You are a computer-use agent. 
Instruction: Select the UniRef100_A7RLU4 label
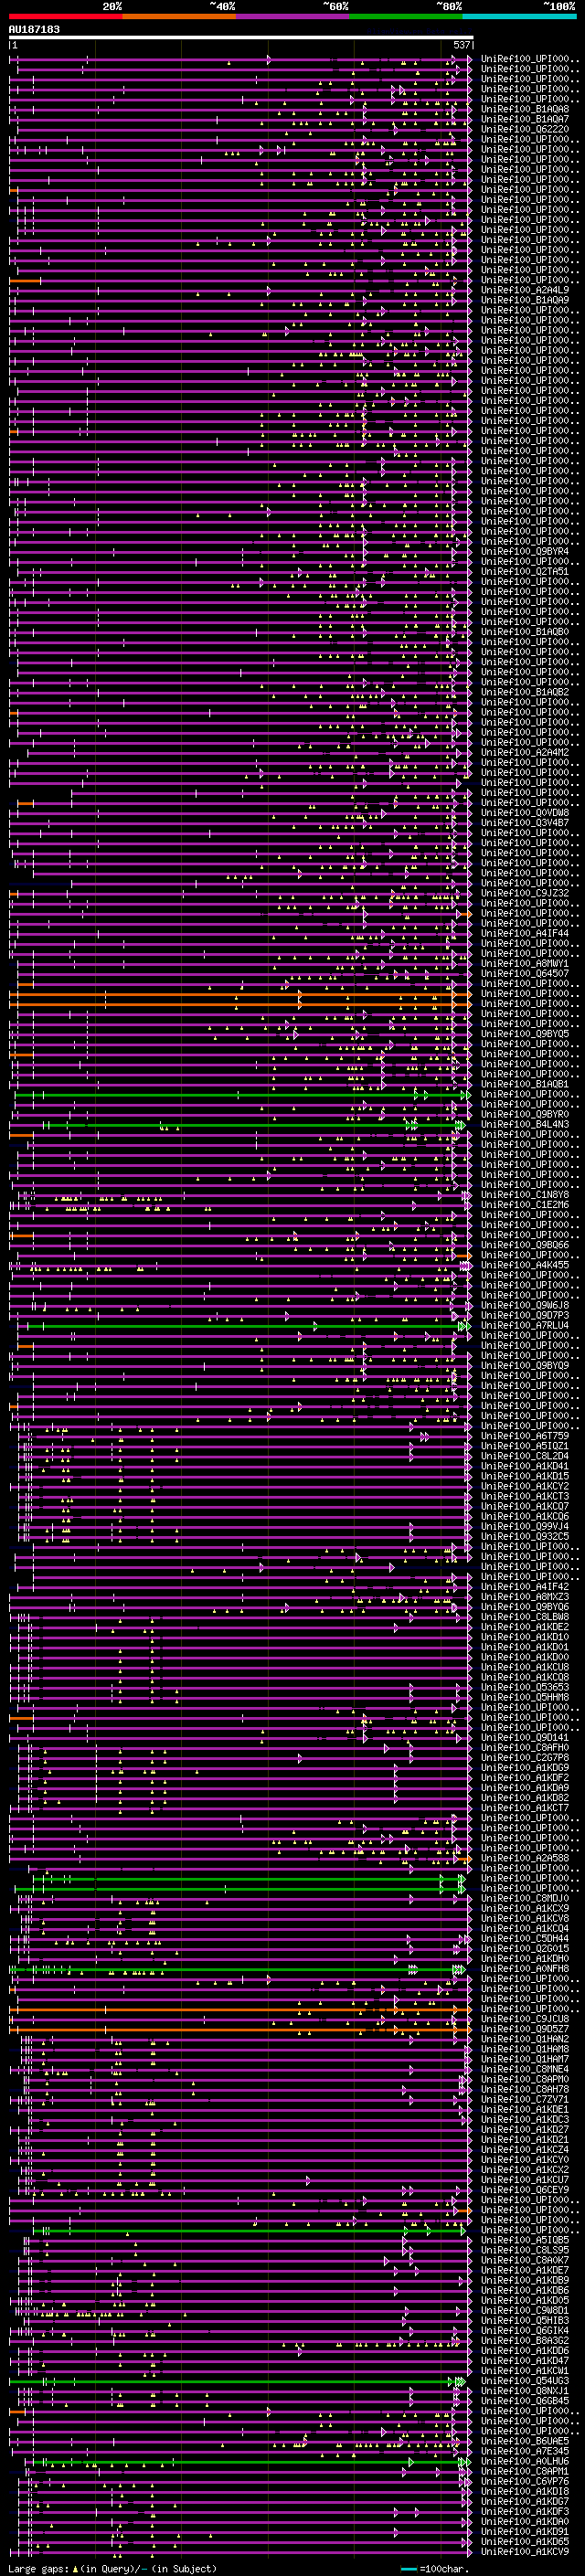[525, 1326]
